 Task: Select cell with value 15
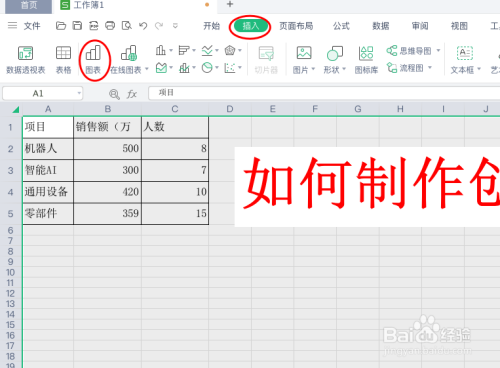coord(175,213)
